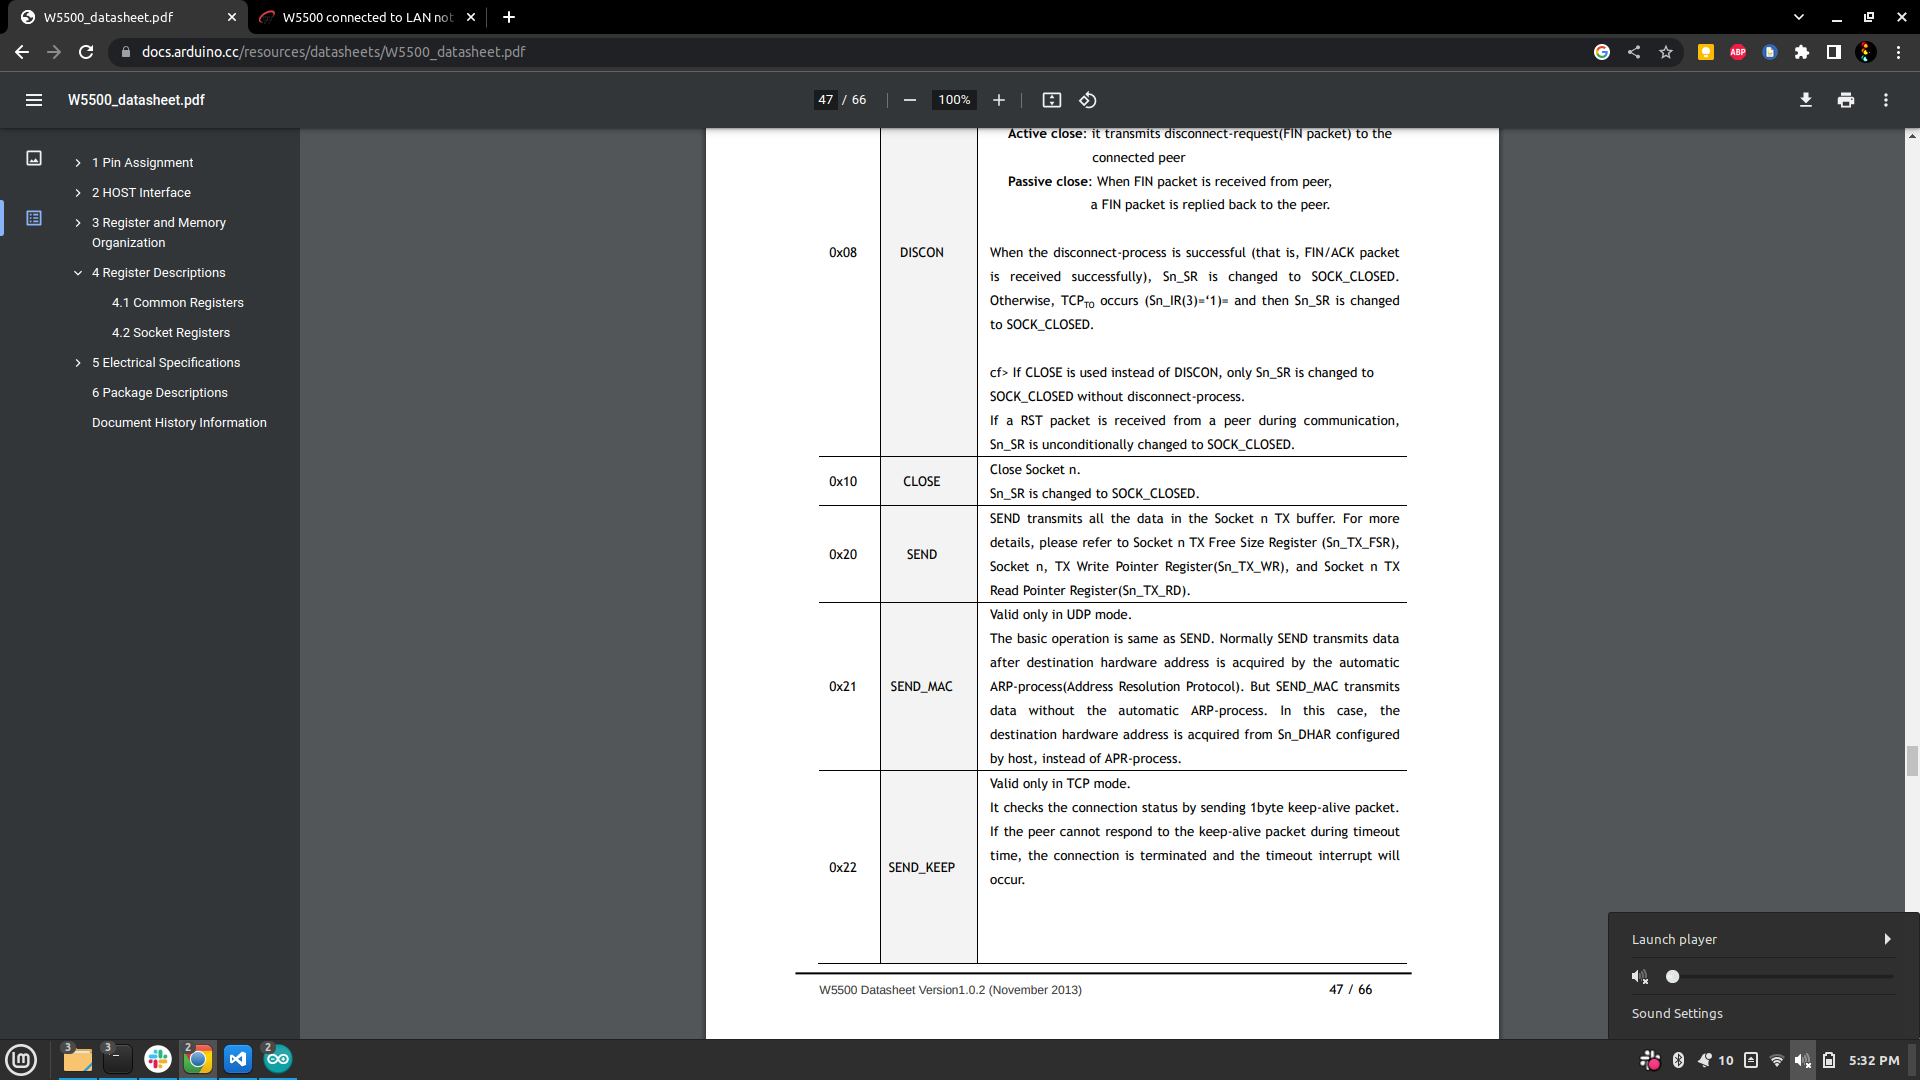Bookmark this page with star icon
The width and height of the screenshot is (1920, 1080).
tap(1666, 52)
